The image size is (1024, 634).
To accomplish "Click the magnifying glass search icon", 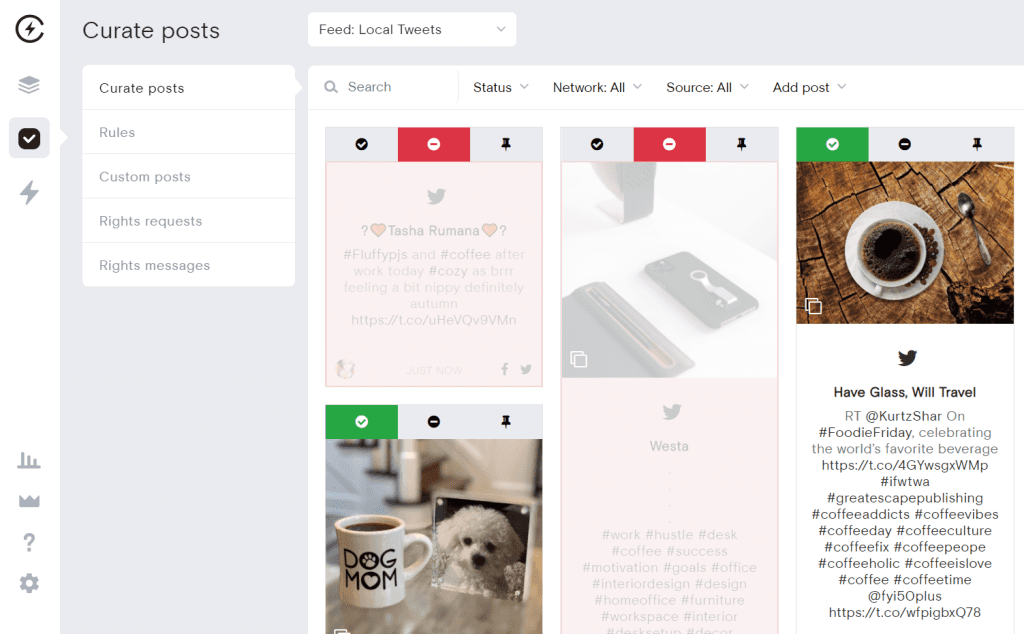I will 331,87.
